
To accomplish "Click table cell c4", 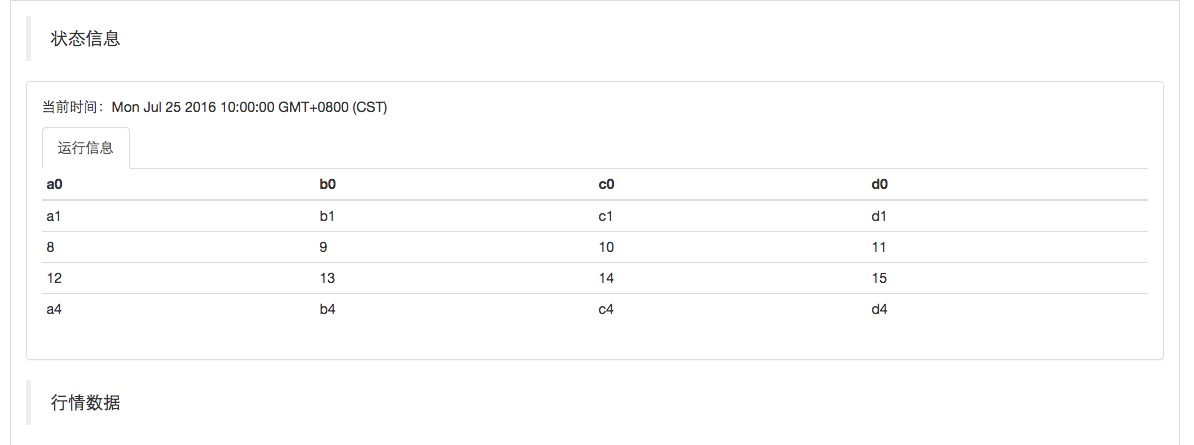I will [x=606, y=309].
